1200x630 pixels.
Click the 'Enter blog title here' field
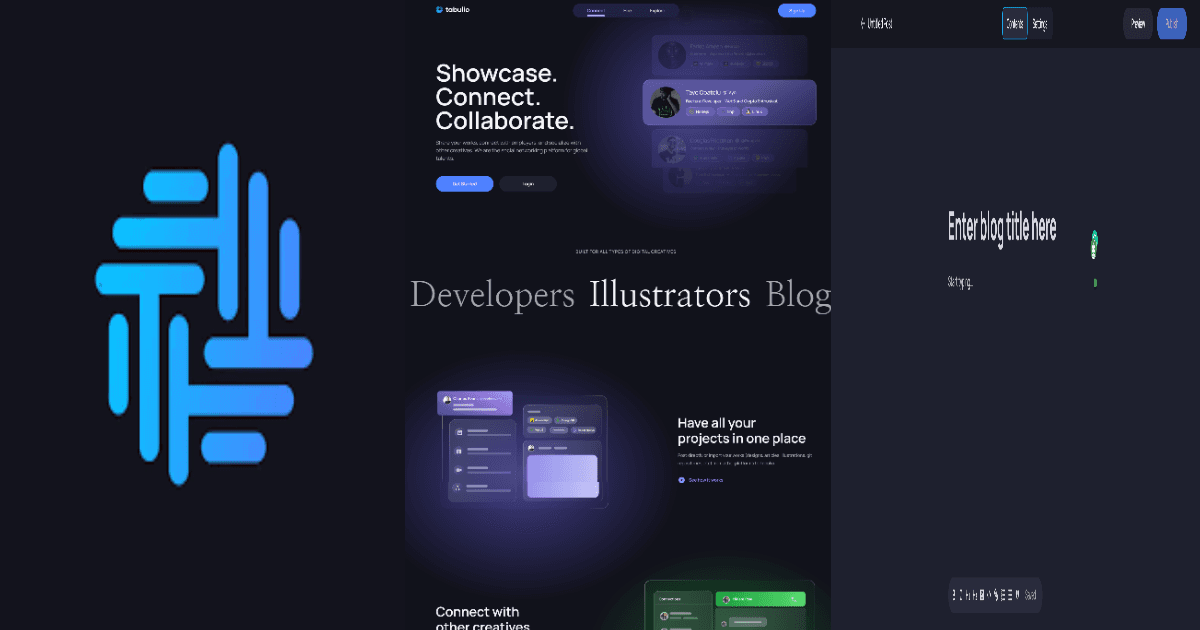click(1001, 228)
